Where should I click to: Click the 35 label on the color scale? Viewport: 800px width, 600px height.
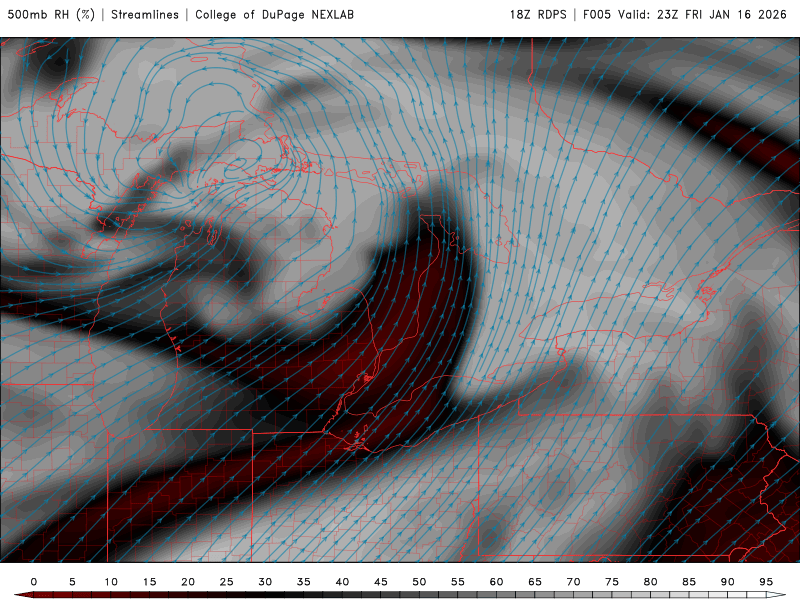coord(304,582)
